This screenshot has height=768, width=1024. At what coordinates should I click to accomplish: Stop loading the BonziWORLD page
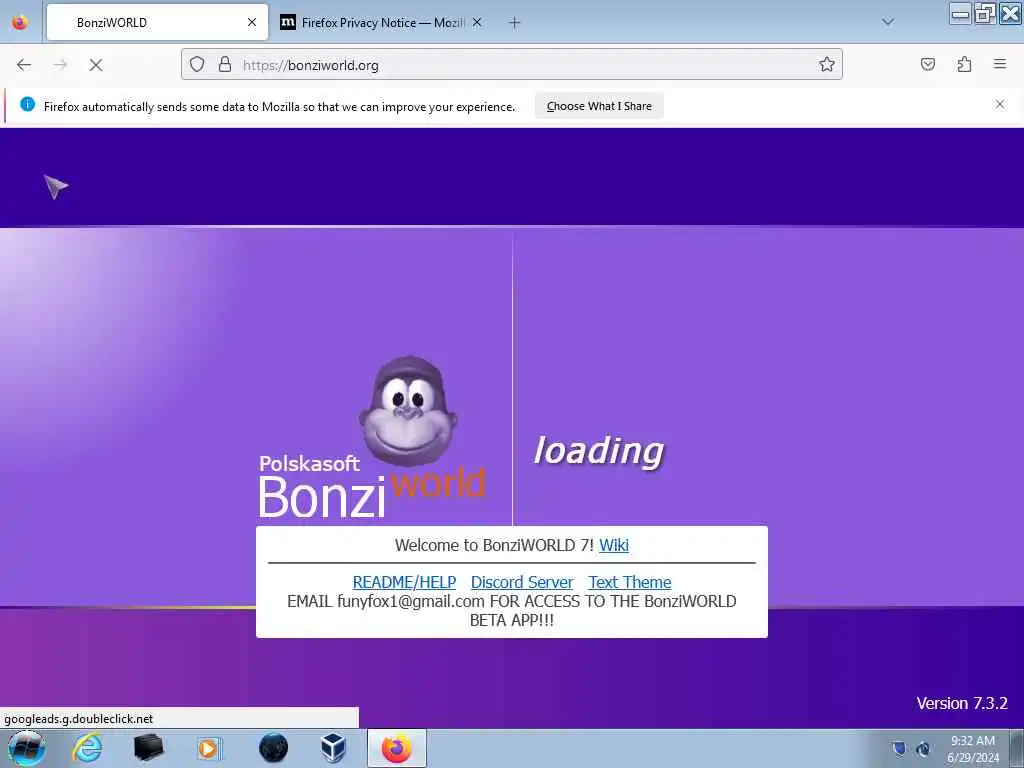(96, 65)
